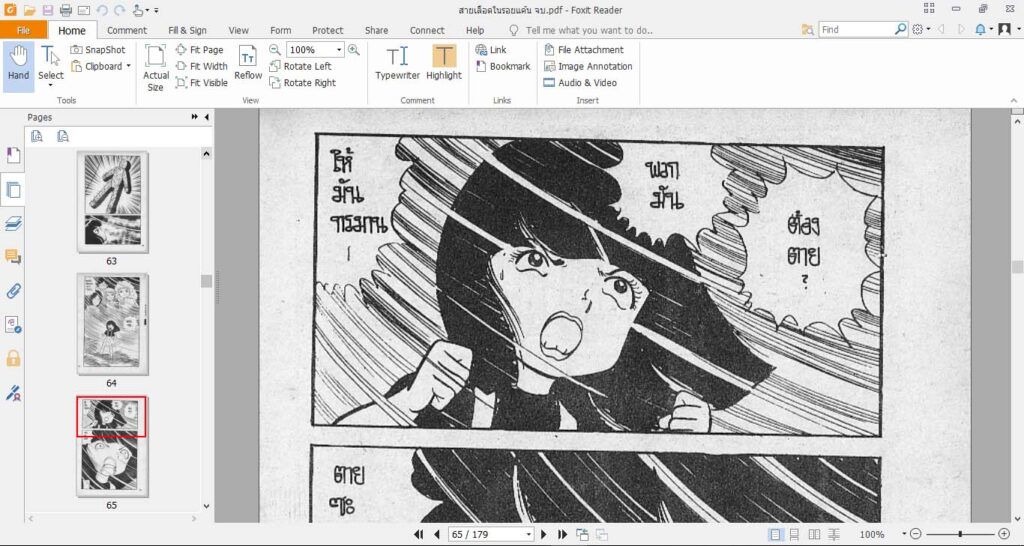Screen dimensions: 1024x546
Task: Click the Undo quick access icon
Action: click(x=101, y=10)
